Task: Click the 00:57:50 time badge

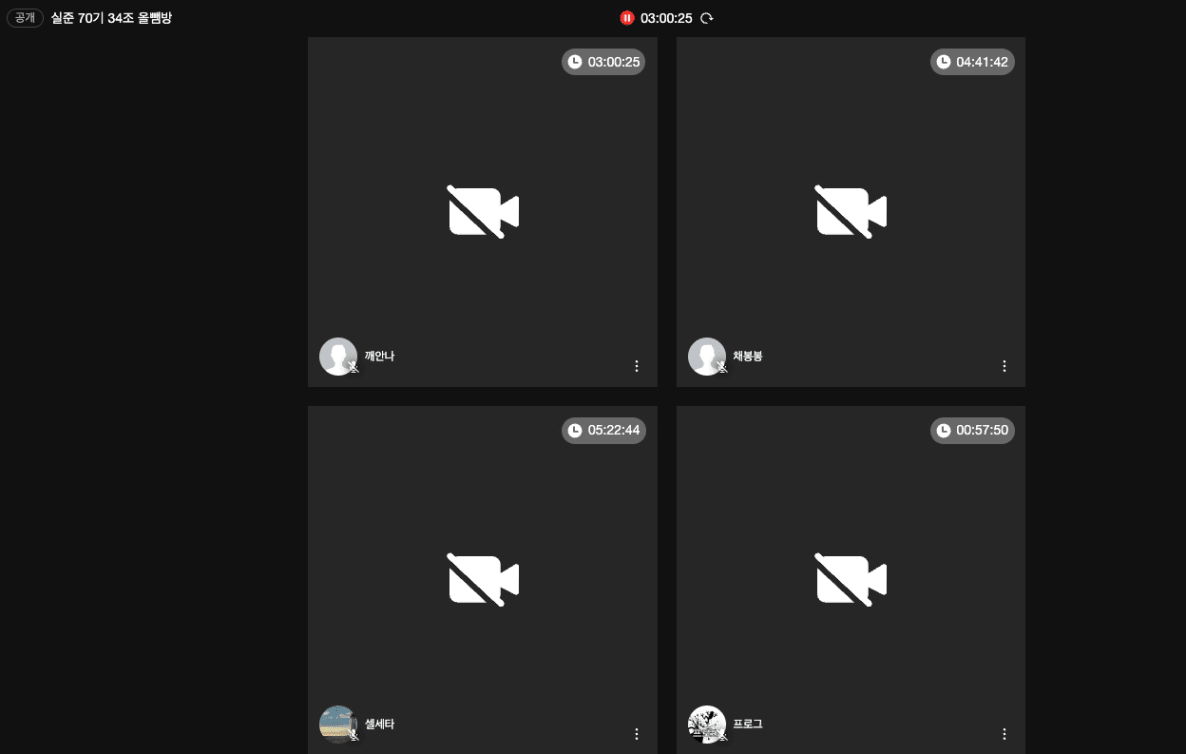Action: click(972, 430)
